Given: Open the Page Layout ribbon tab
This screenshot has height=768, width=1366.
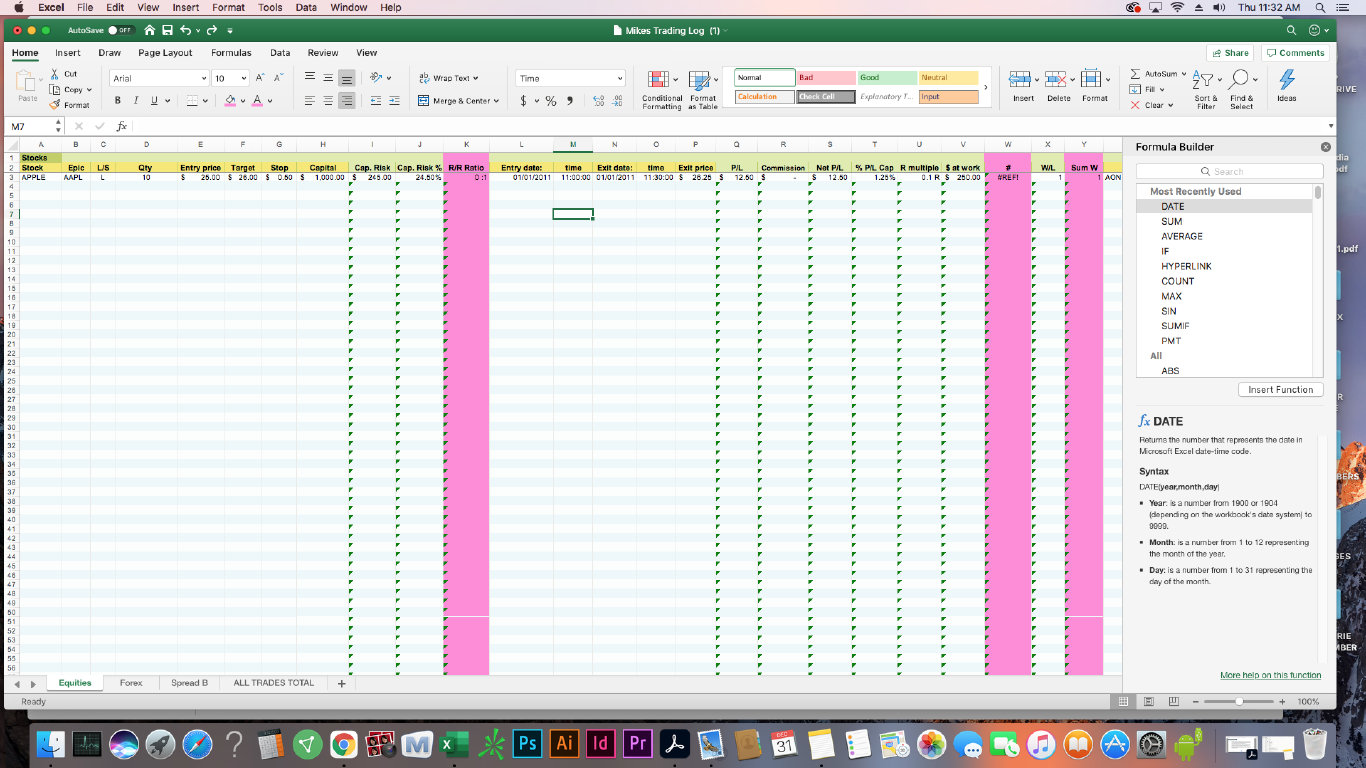Looking at the screenshot, I should tap(165, 53).
